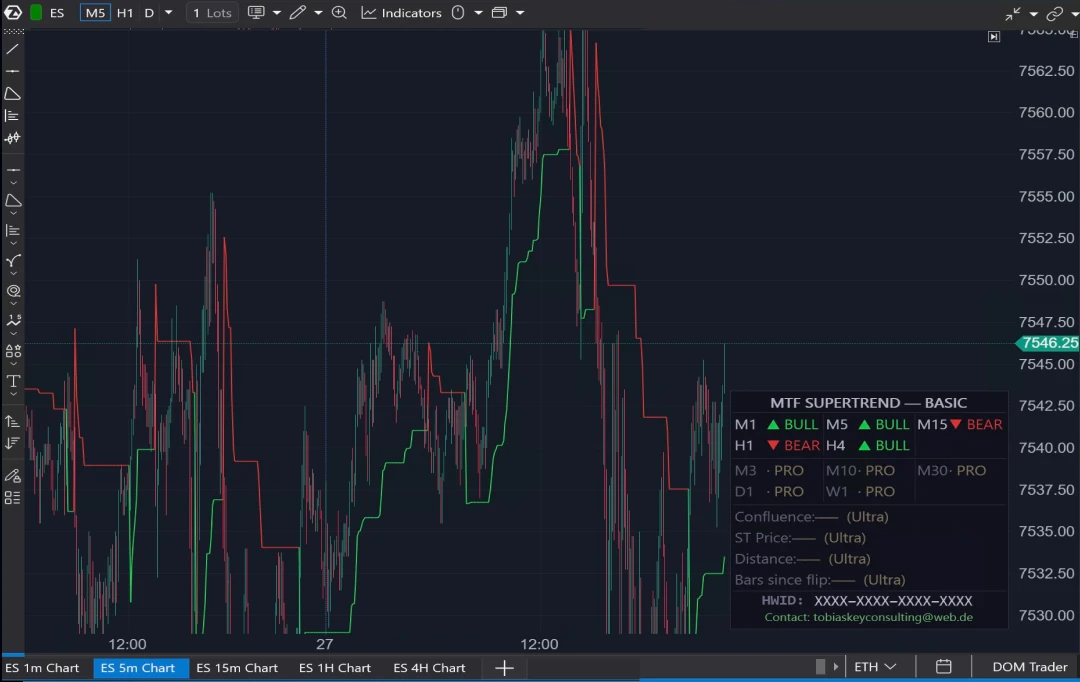Open the drawings object list icon

(x=12, y=497)
